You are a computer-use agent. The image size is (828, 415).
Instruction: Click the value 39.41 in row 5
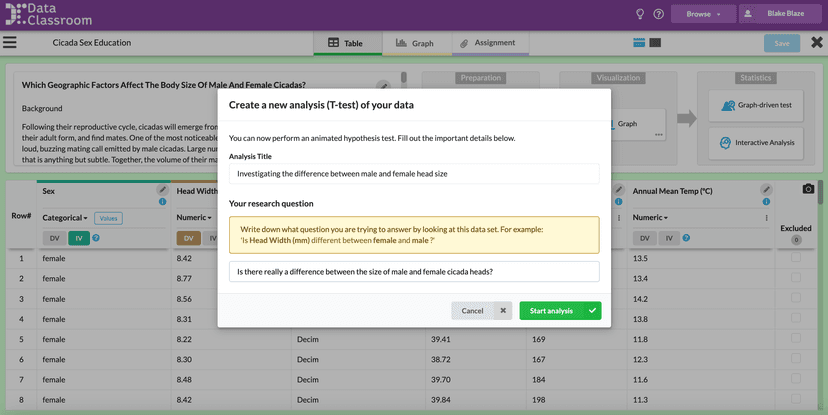coord(440,339)
